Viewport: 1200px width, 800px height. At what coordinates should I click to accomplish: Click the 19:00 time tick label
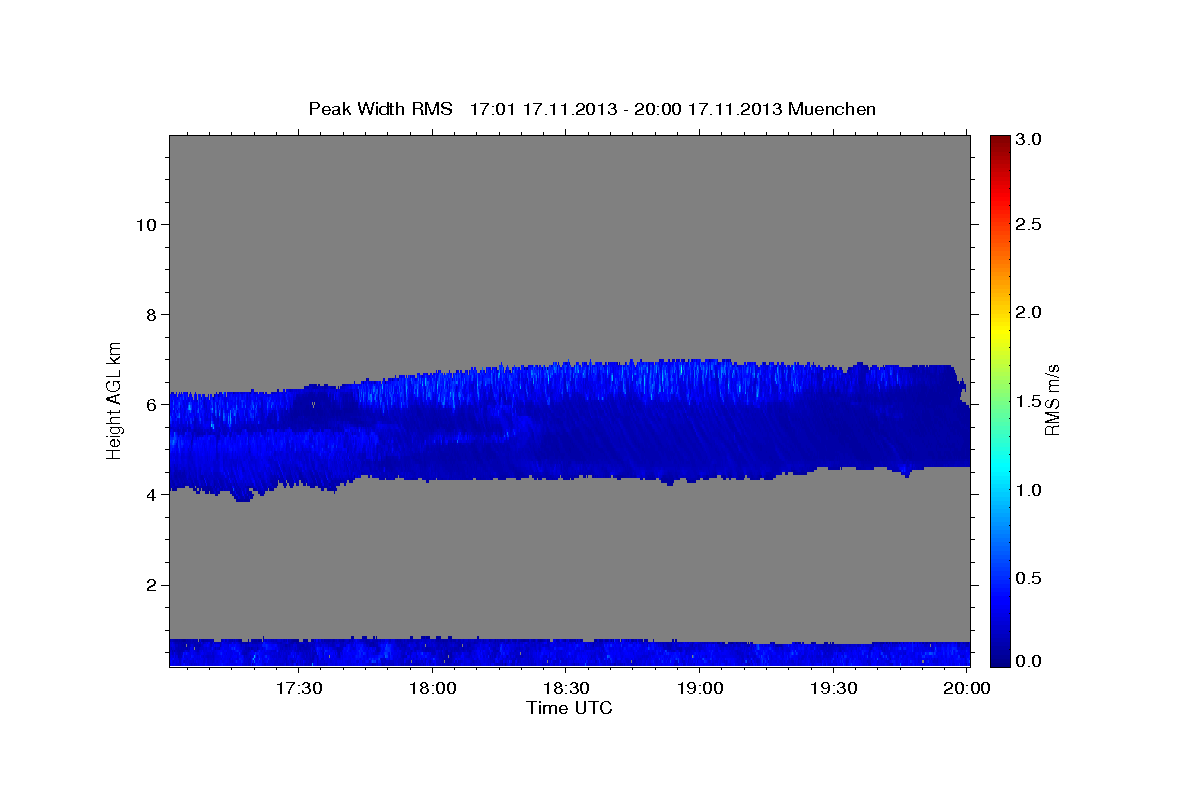tap(700, 689)
